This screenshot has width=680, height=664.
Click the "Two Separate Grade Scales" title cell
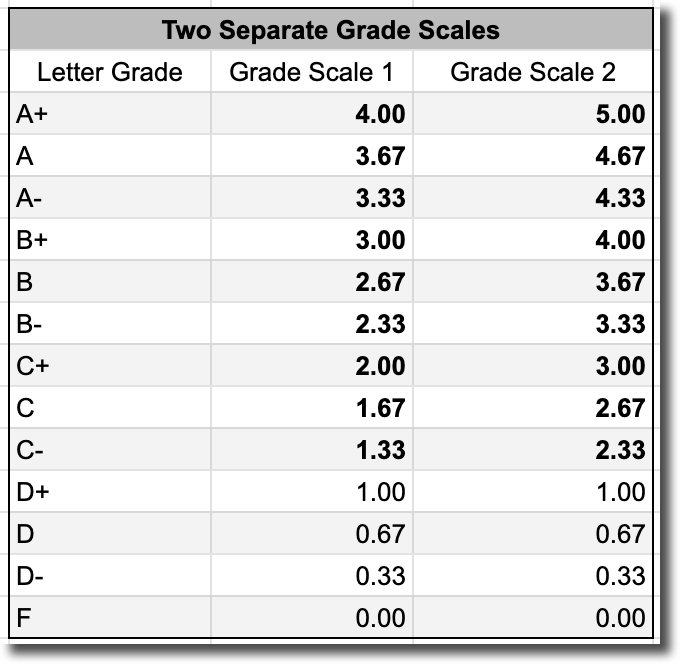[330, 30]
